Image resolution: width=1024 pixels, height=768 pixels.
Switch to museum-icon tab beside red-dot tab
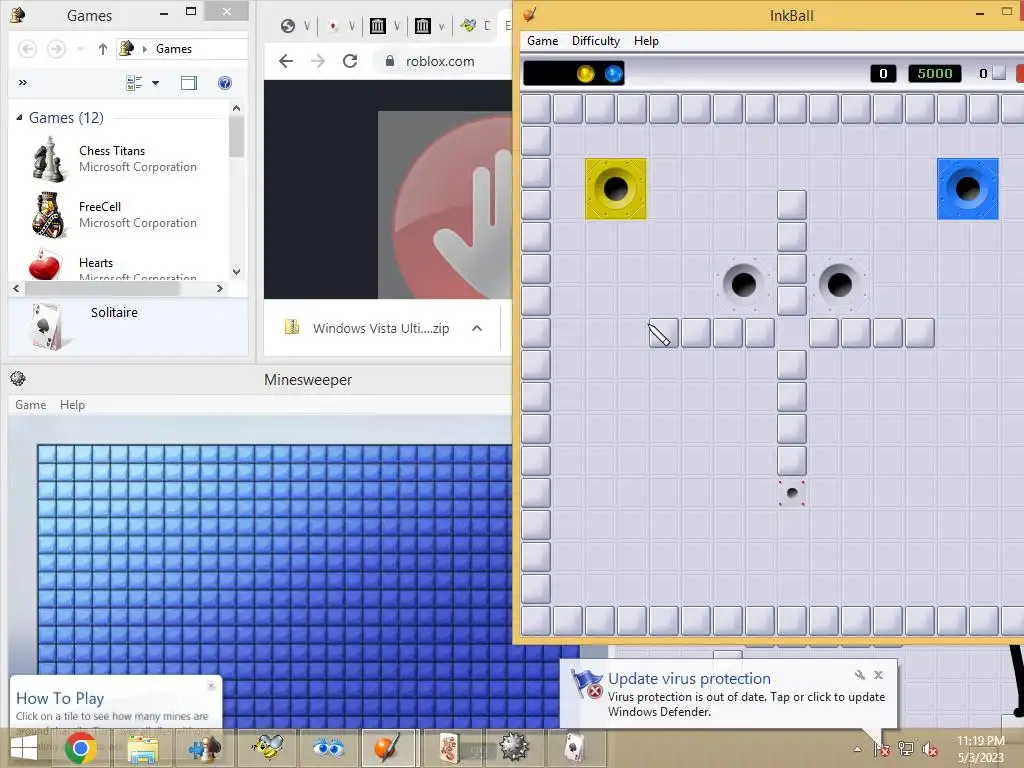click(377, 25)
